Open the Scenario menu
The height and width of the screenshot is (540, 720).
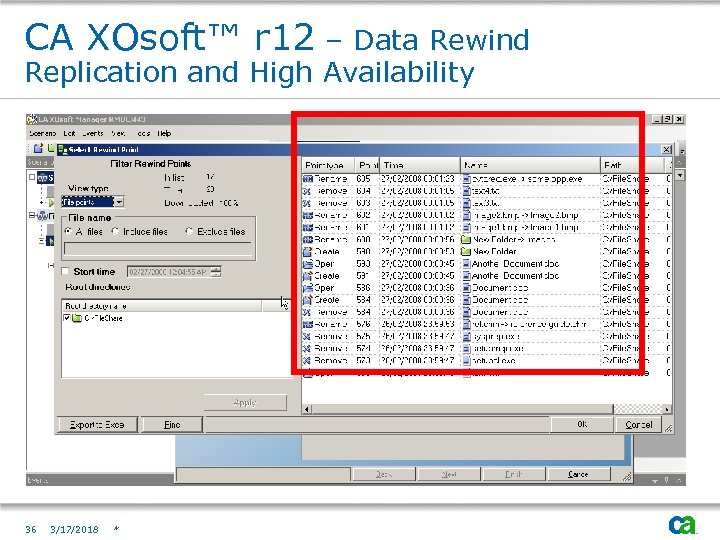[42, 134]
